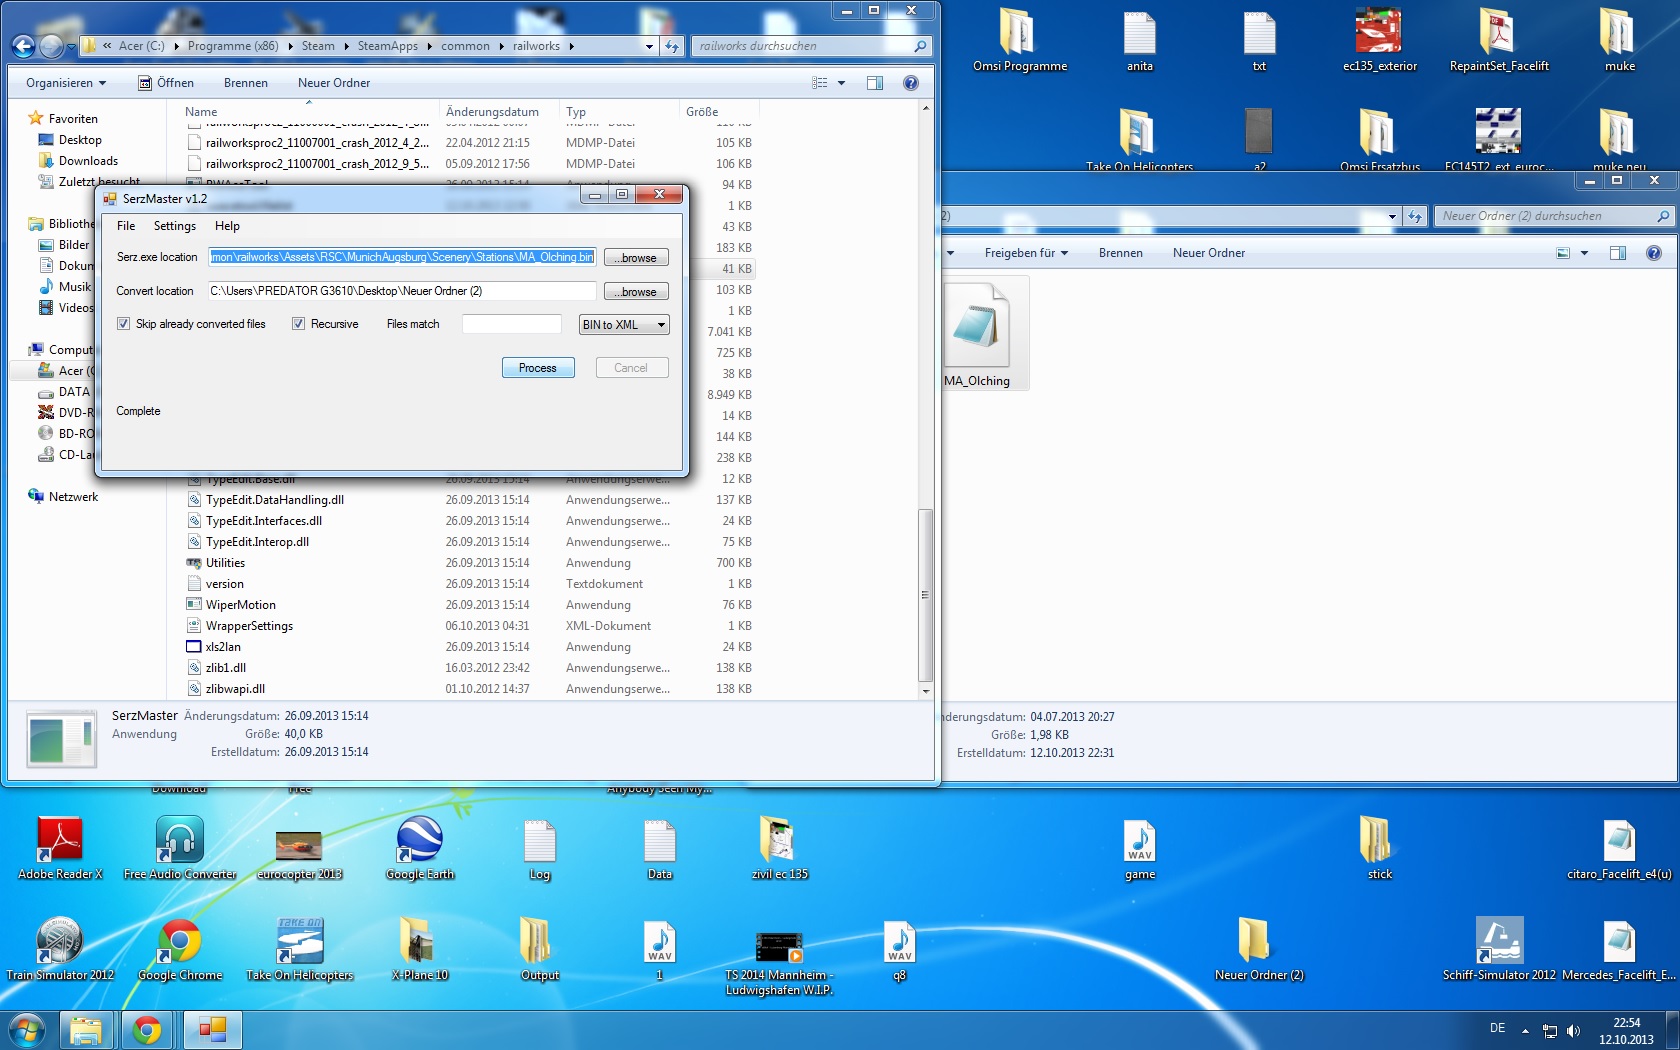
Task: Toggle the Recursive checkbox
Action: (x=298, y=324)
